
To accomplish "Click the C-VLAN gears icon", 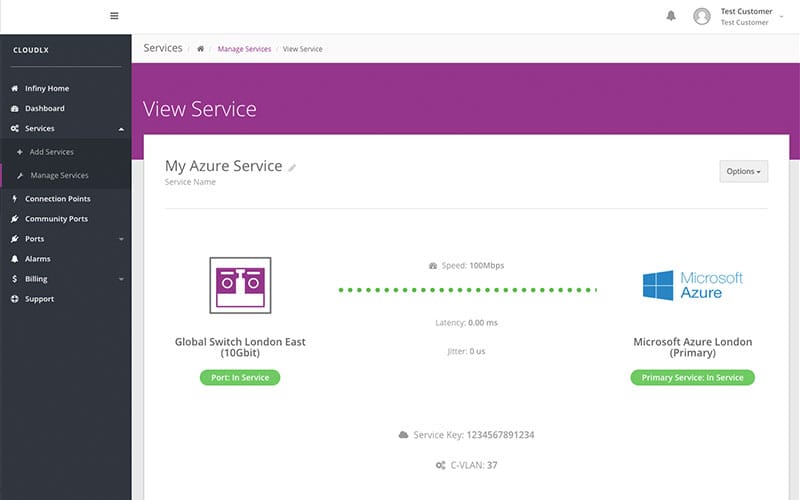I will pos(440,465).
